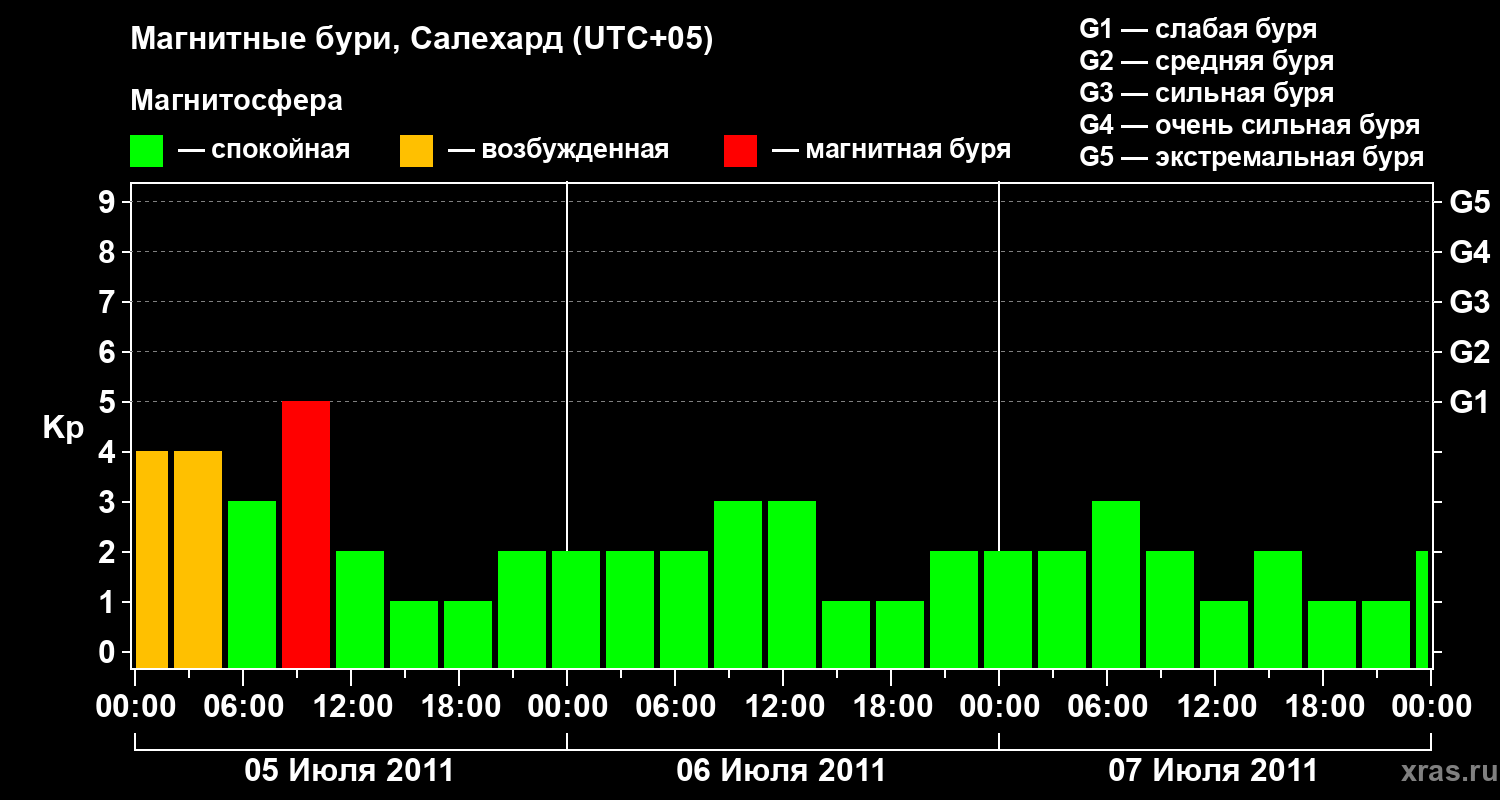
Task: Click the 'G2 — средняя буря' legend line
Action: tap(1207, 61)
